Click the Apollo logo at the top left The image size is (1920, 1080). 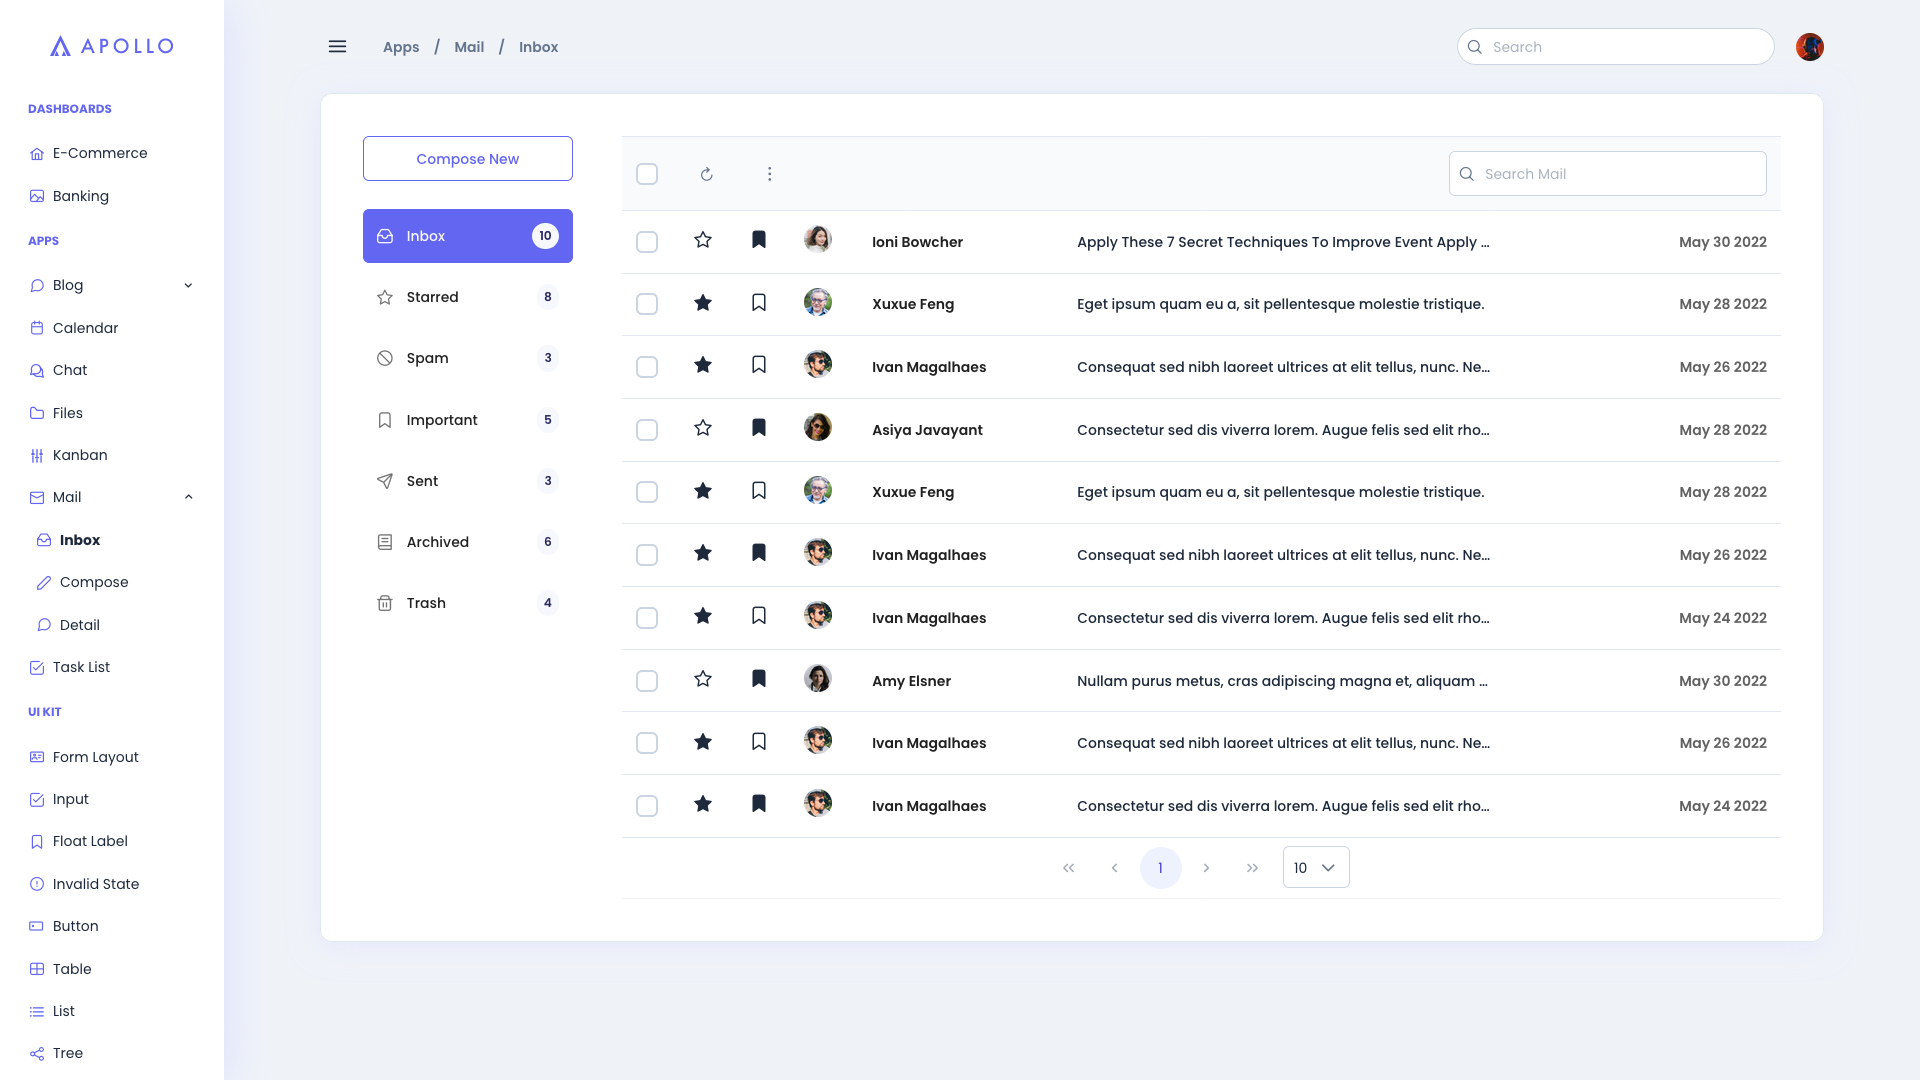click(x=111, y=46)
